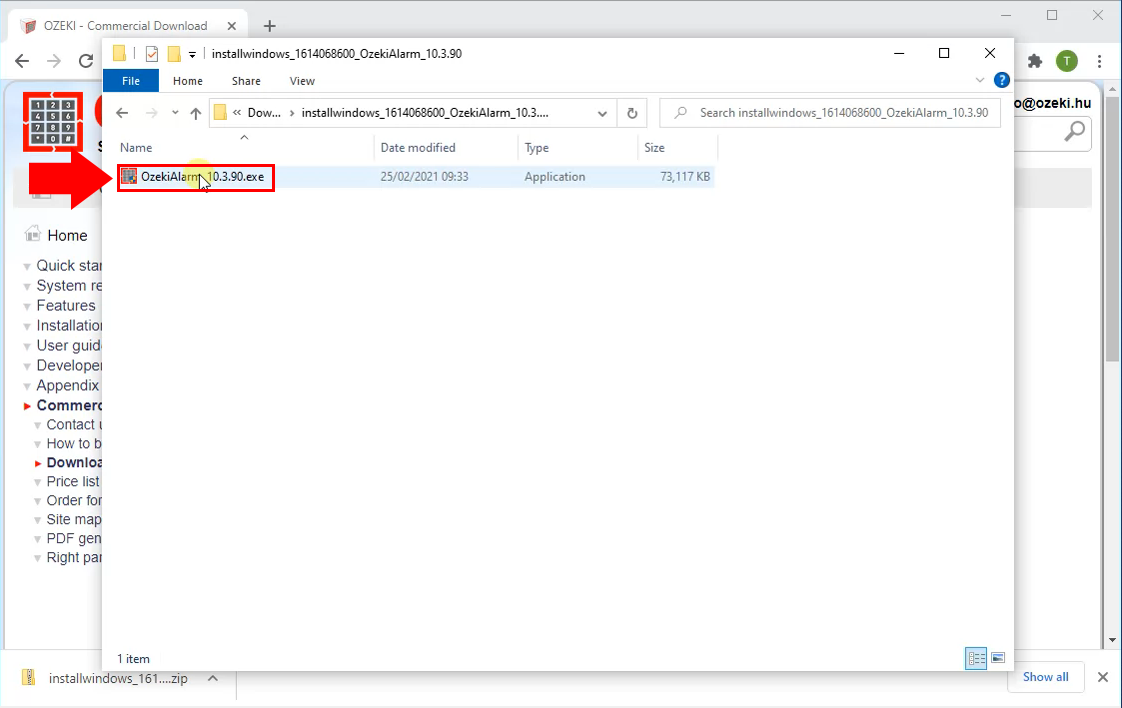
Task: Open the File ribbon tab
Action: click(131, 81)
